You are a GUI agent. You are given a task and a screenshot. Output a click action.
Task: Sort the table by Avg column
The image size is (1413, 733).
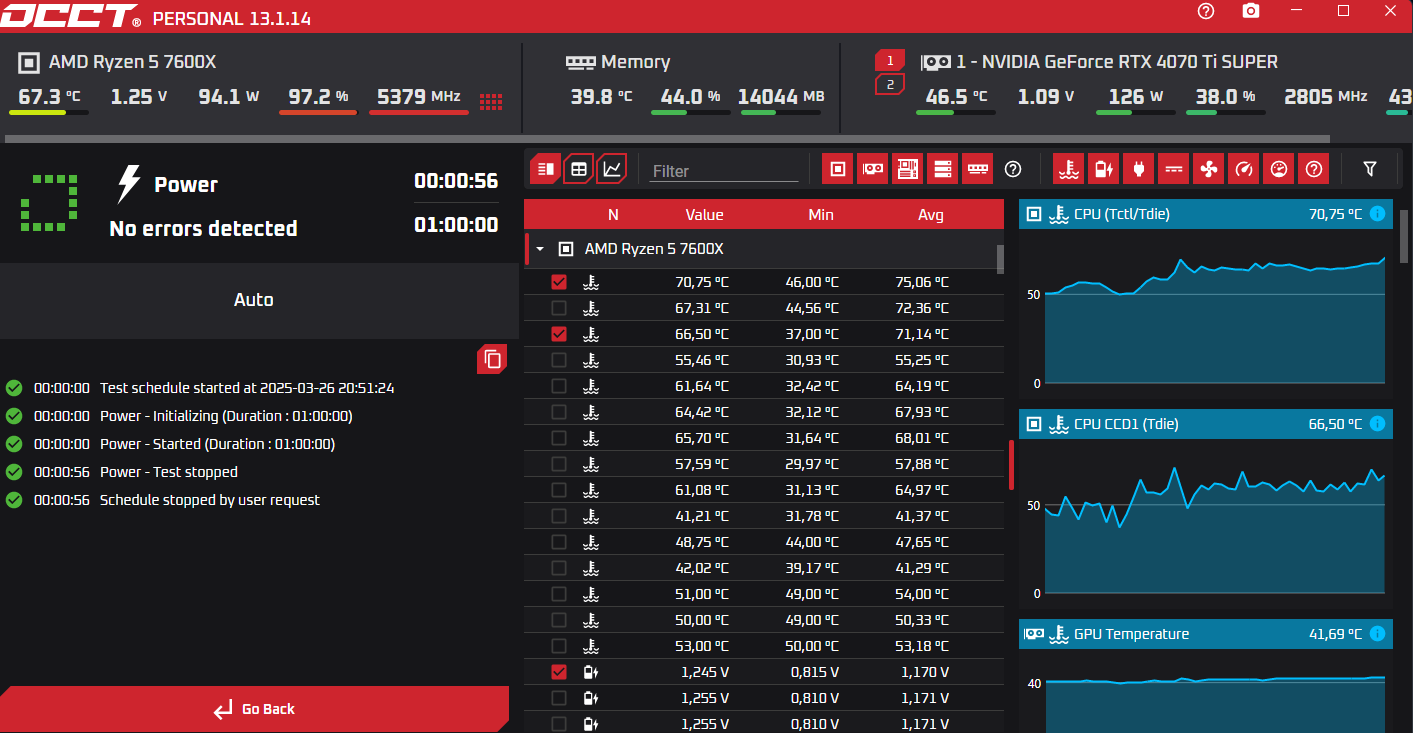[931, 215]
